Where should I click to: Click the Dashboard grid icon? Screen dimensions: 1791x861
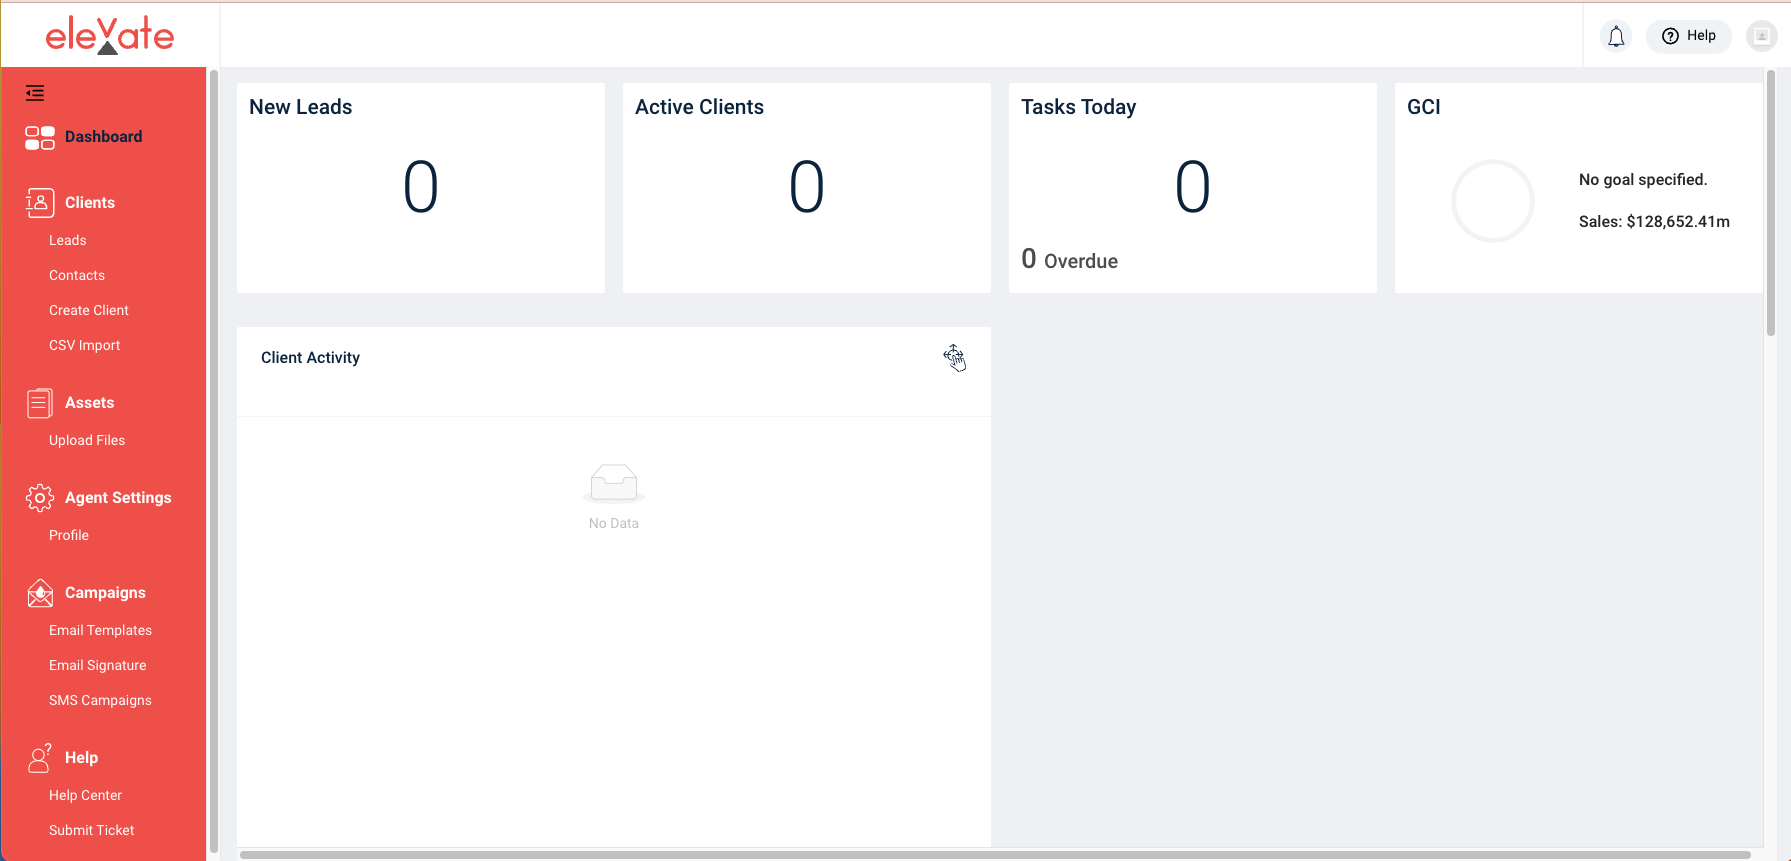(40, 138)
